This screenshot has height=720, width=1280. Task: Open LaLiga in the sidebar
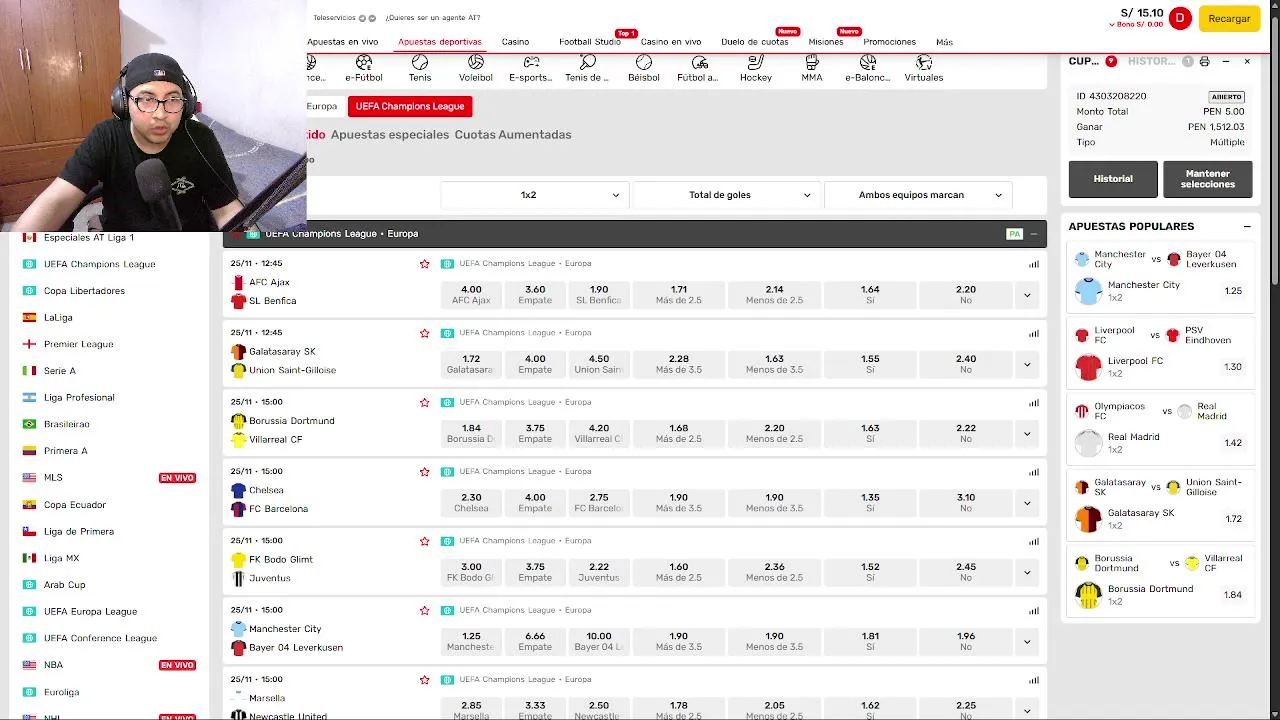[x=58, y=318]
